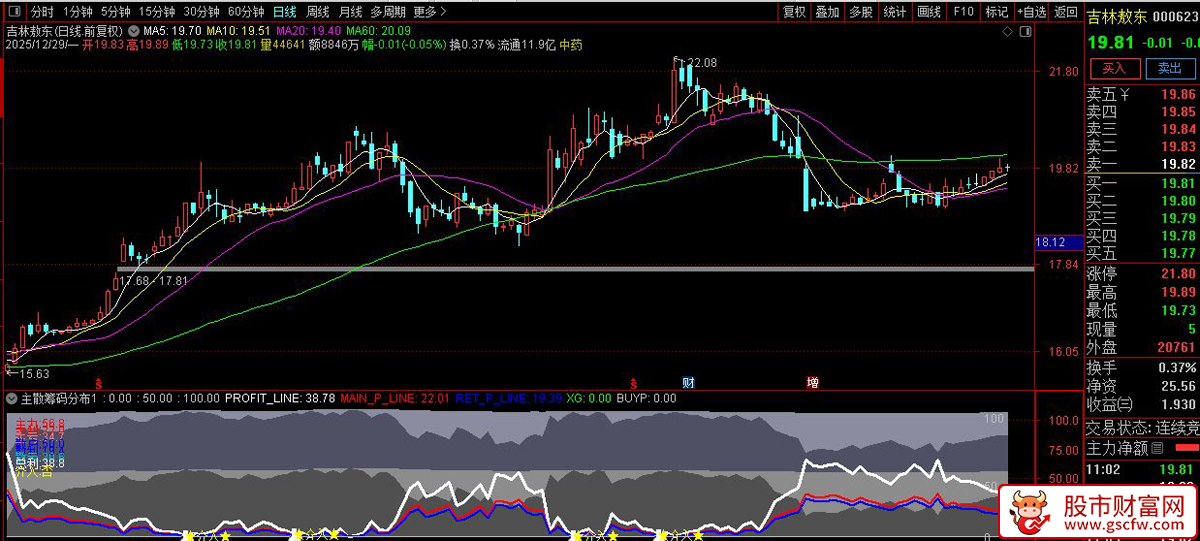The height and width of the screenshot is (541, 1200).
Task: Switch to 周线 weekly chart
Action: (318, 12)
